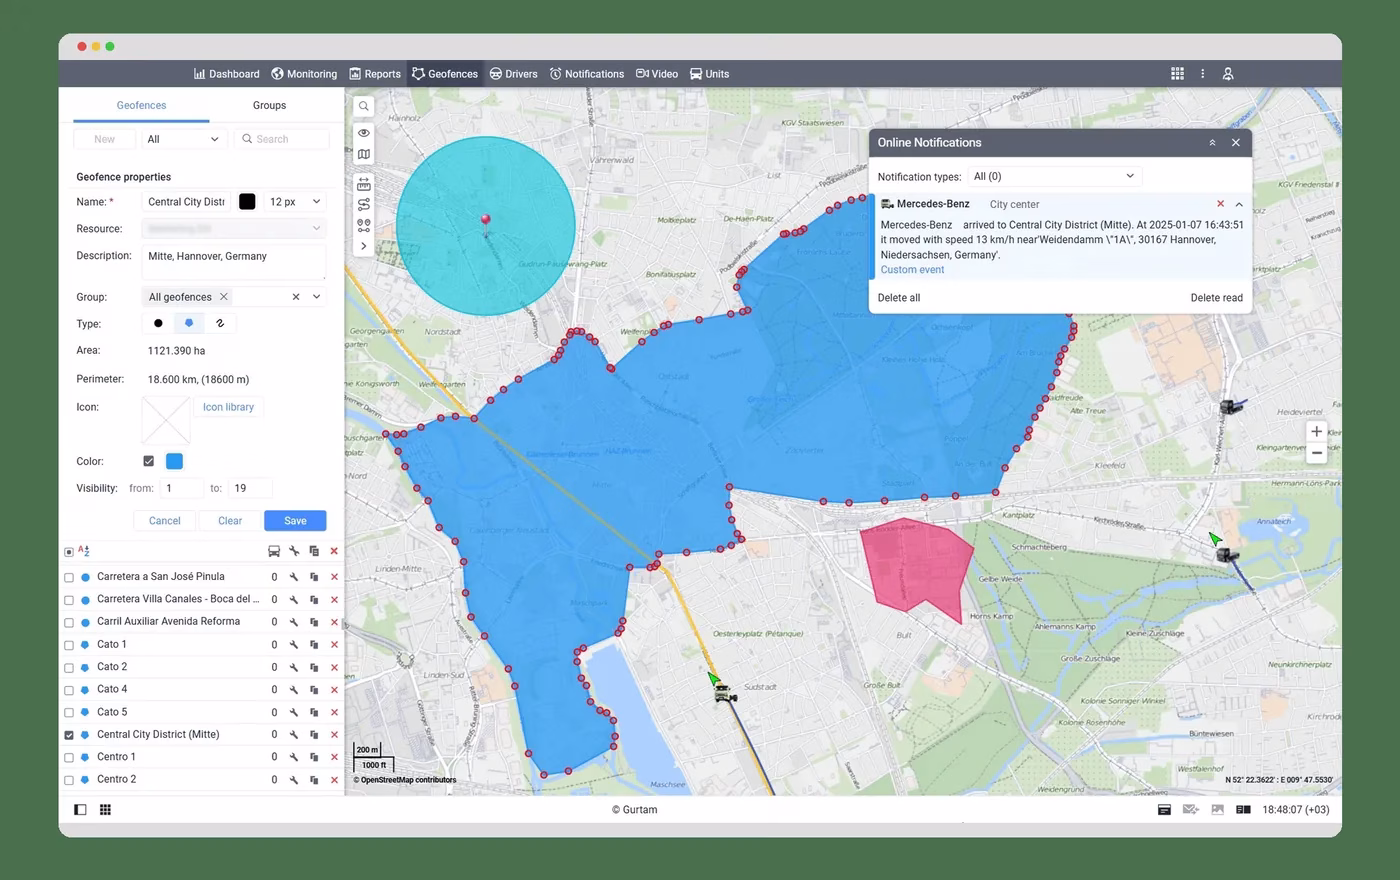Image resolution: width=1400 pixels, height=880 pixels.
Task: Check the Cato 2 geofence checkbox
Action: click(x=69, y=668)
